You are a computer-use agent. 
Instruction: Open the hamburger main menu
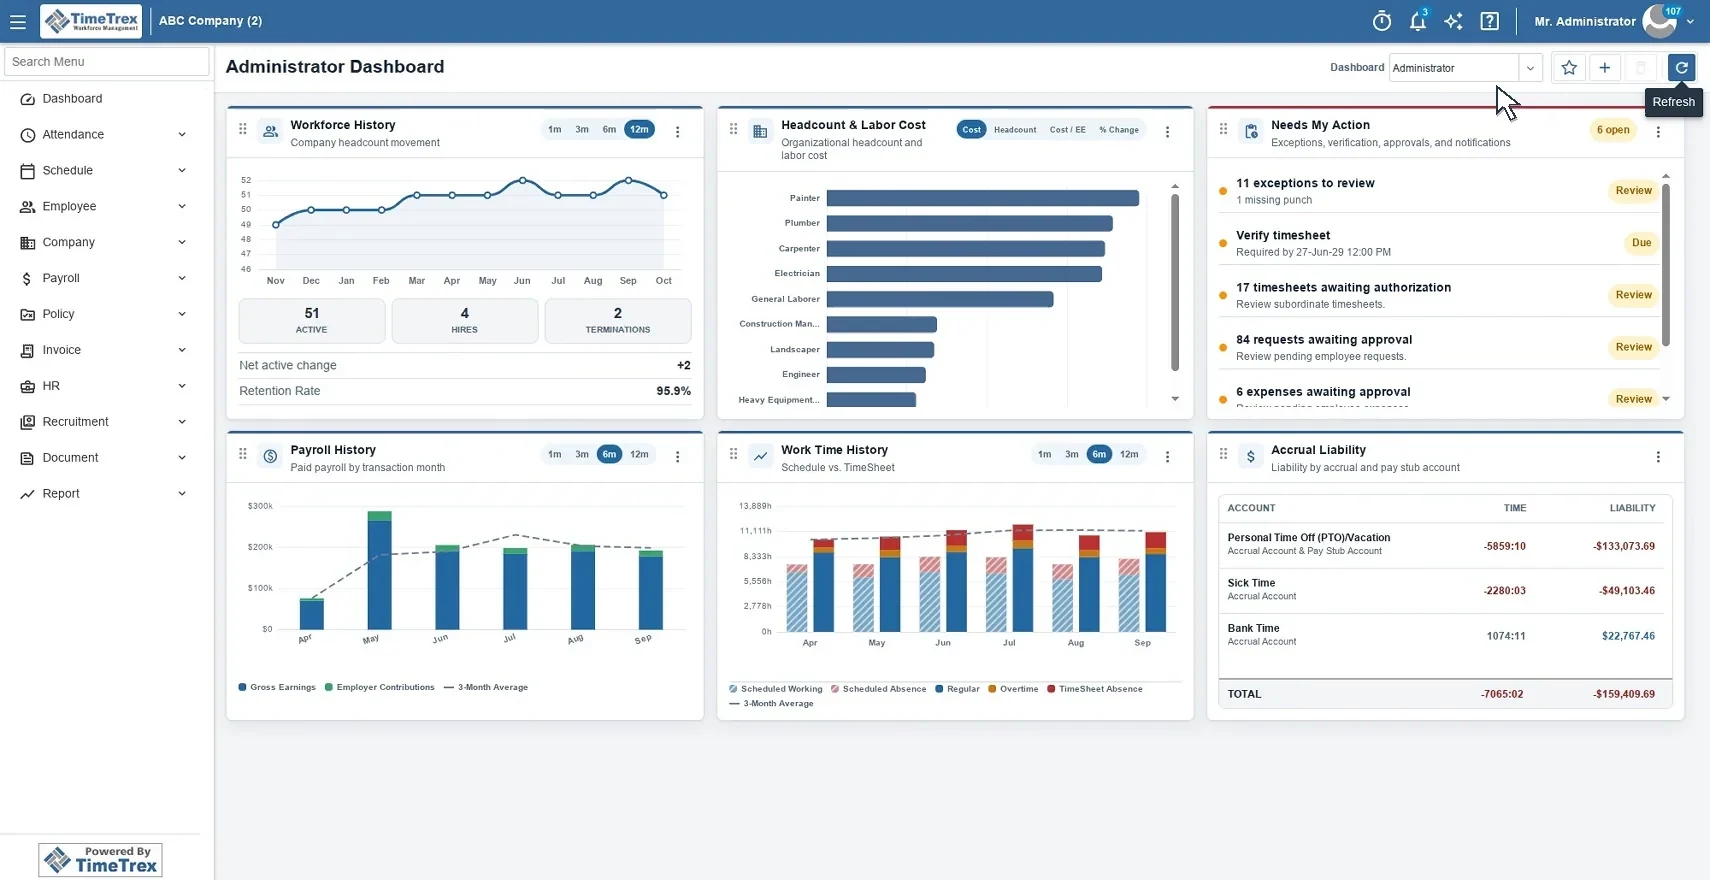(18, 21)
